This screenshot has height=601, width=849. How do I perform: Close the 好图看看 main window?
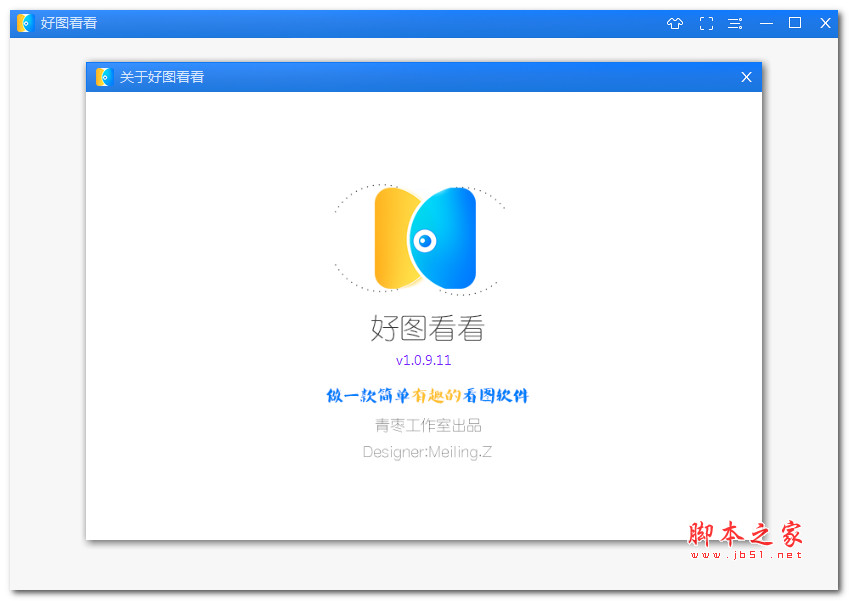(825, 23)
